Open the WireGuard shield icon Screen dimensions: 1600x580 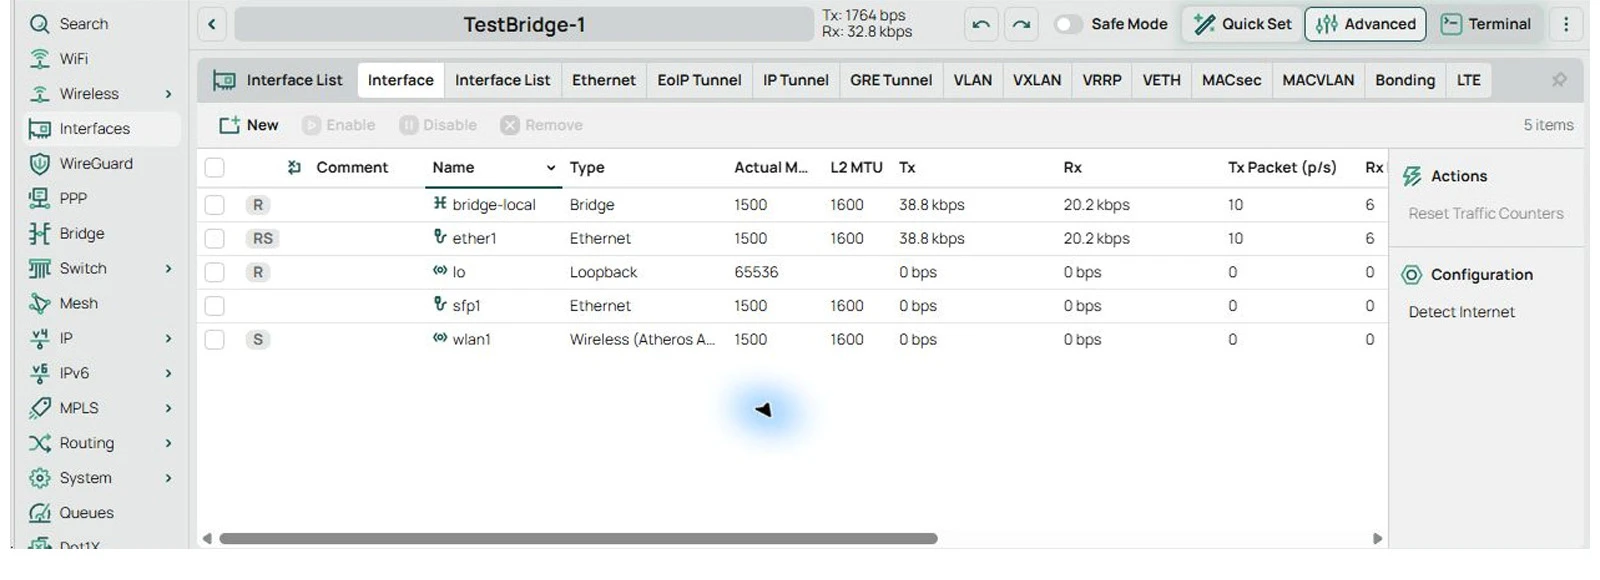pos(39,164)
